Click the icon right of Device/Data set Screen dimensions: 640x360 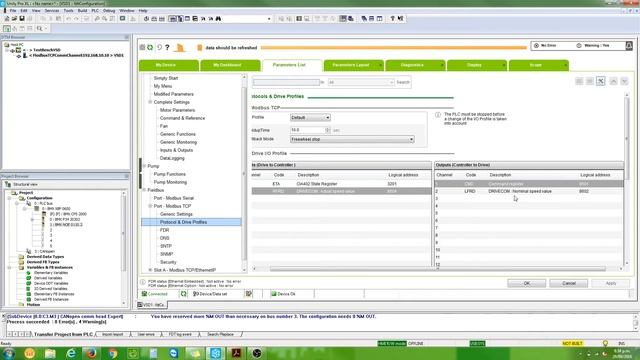(x=249, y=294)
